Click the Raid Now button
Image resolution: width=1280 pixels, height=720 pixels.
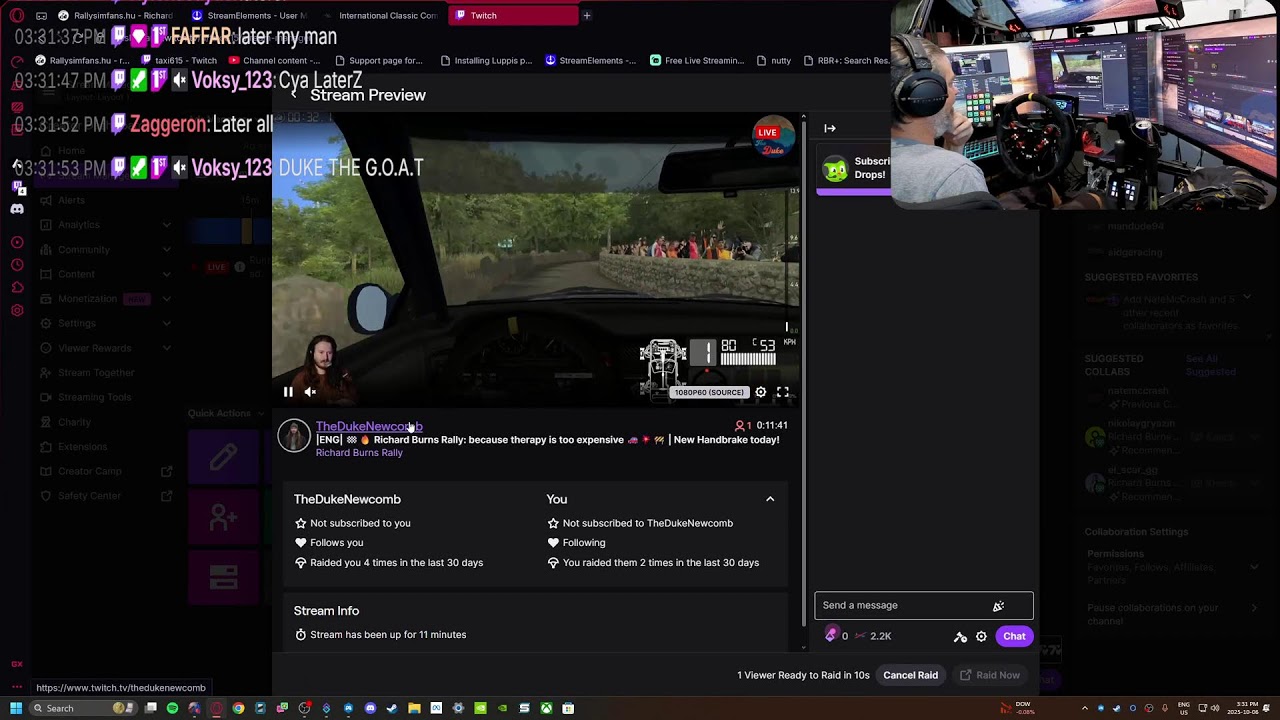[x=989, y=675]
